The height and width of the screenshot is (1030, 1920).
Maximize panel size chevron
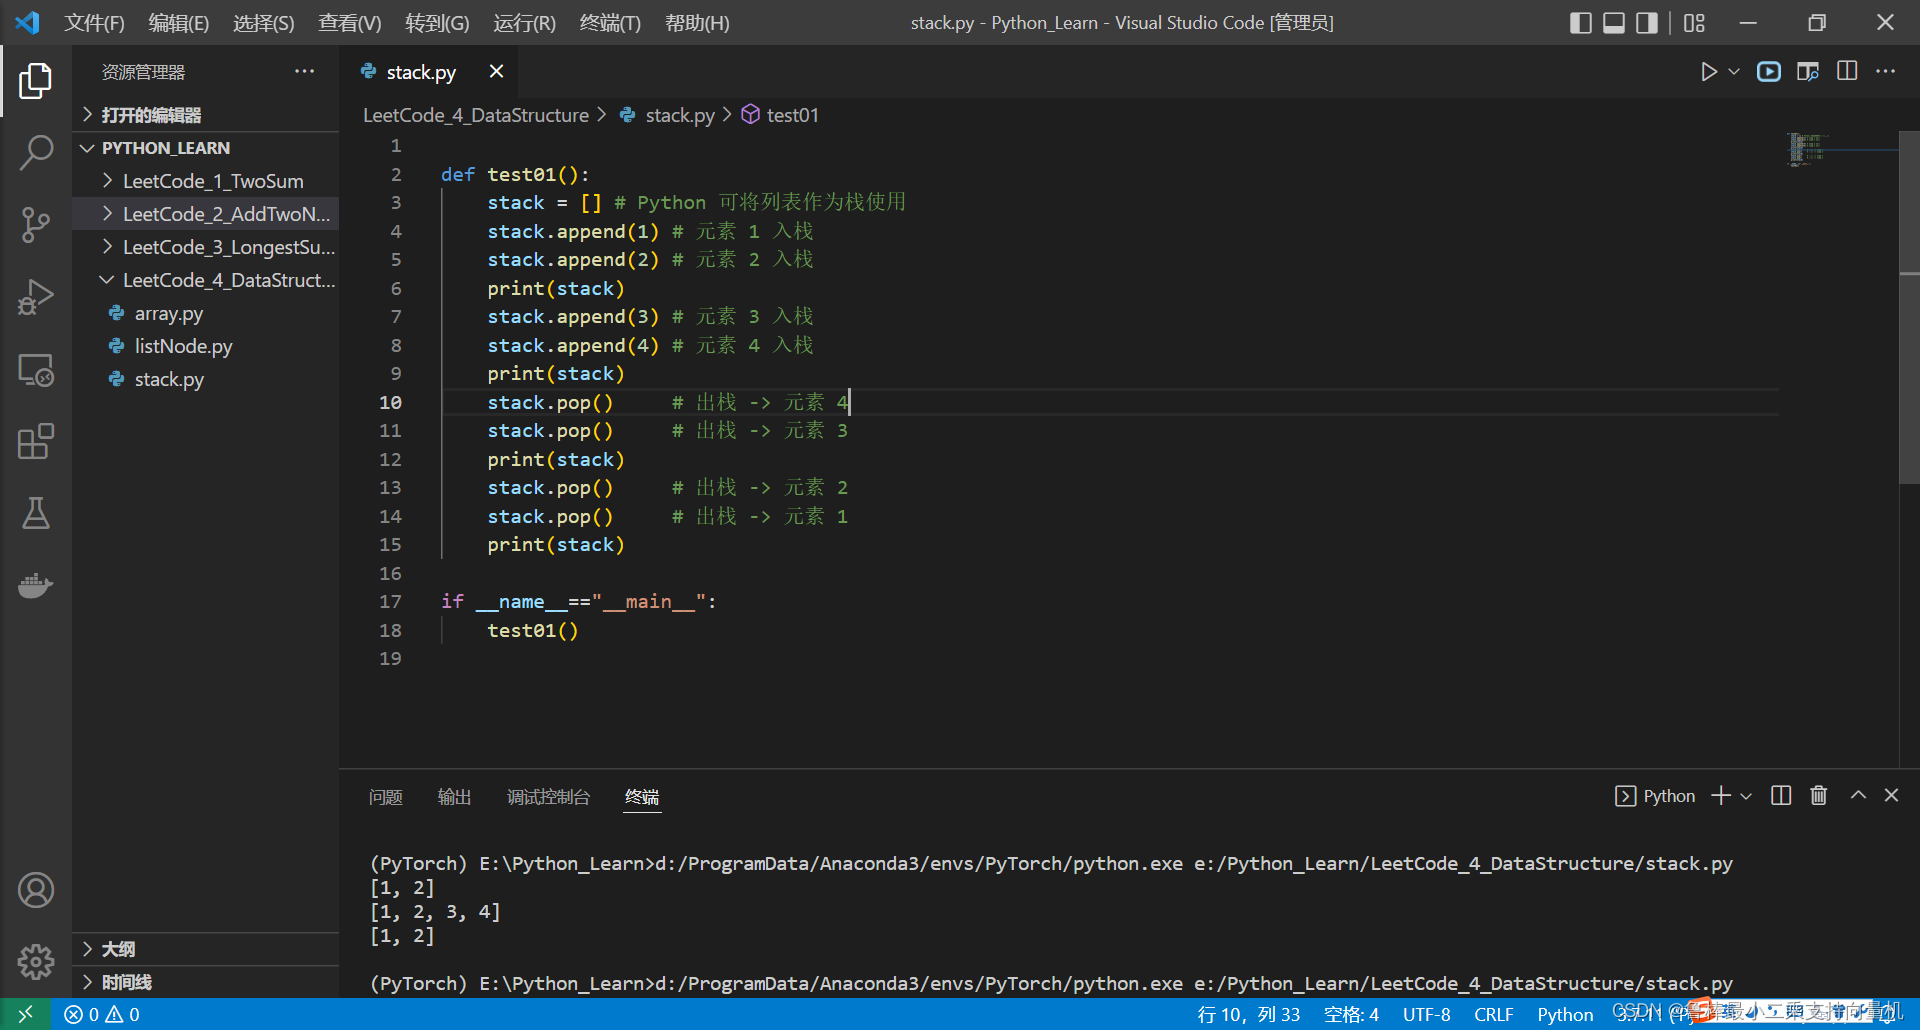click(1858, 796)
